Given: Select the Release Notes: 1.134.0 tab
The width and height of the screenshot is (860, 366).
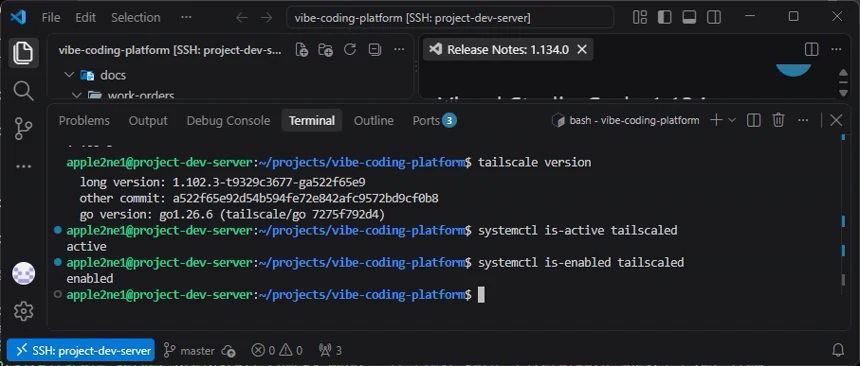Looking at the screenshot, I should (x=508, y=49).
